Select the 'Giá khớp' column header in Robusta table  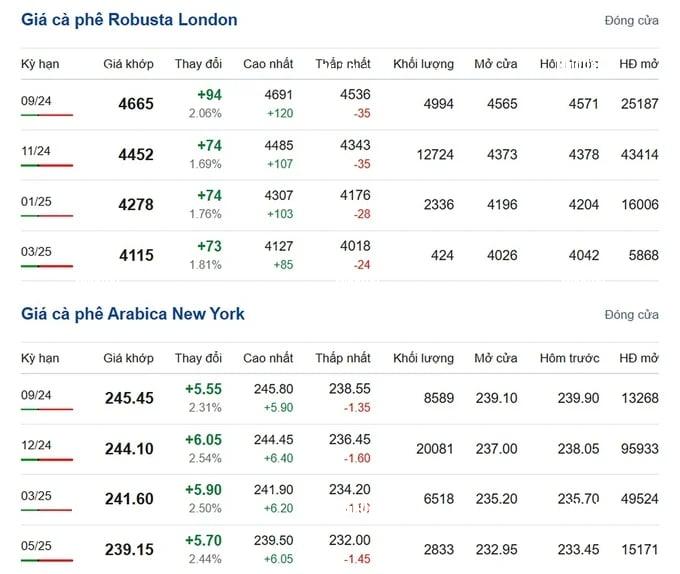coord(128,64)
